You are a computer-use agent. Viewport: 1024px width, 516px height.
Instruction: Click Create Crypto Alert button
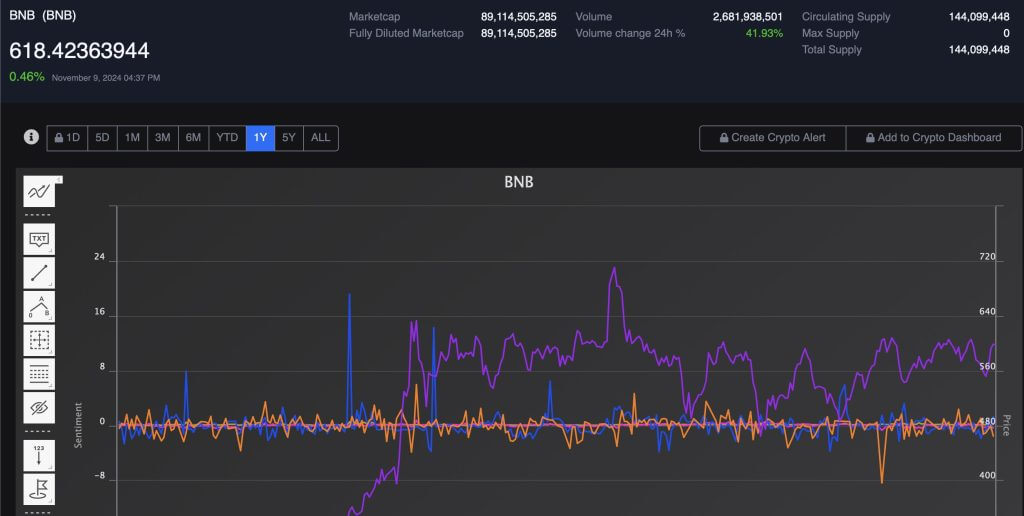(x=773, y=138)
